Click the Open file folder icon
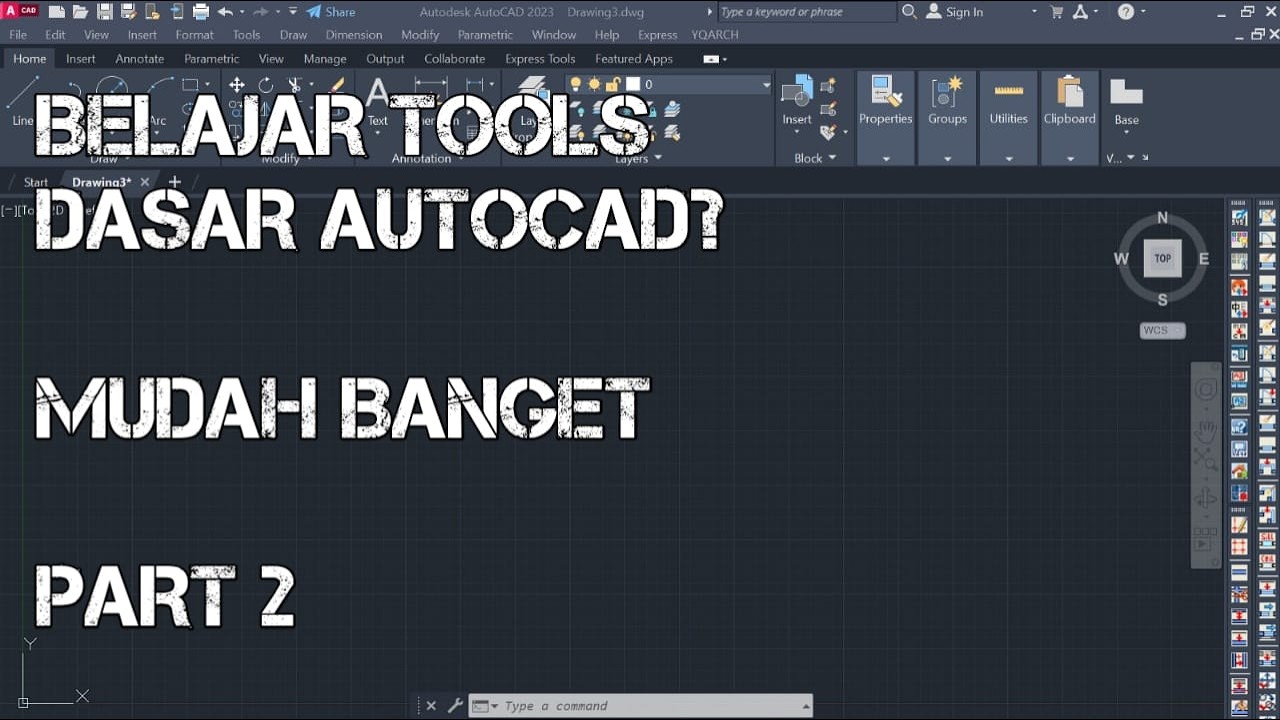The image size is (1280, 720). tap(80, 12)
